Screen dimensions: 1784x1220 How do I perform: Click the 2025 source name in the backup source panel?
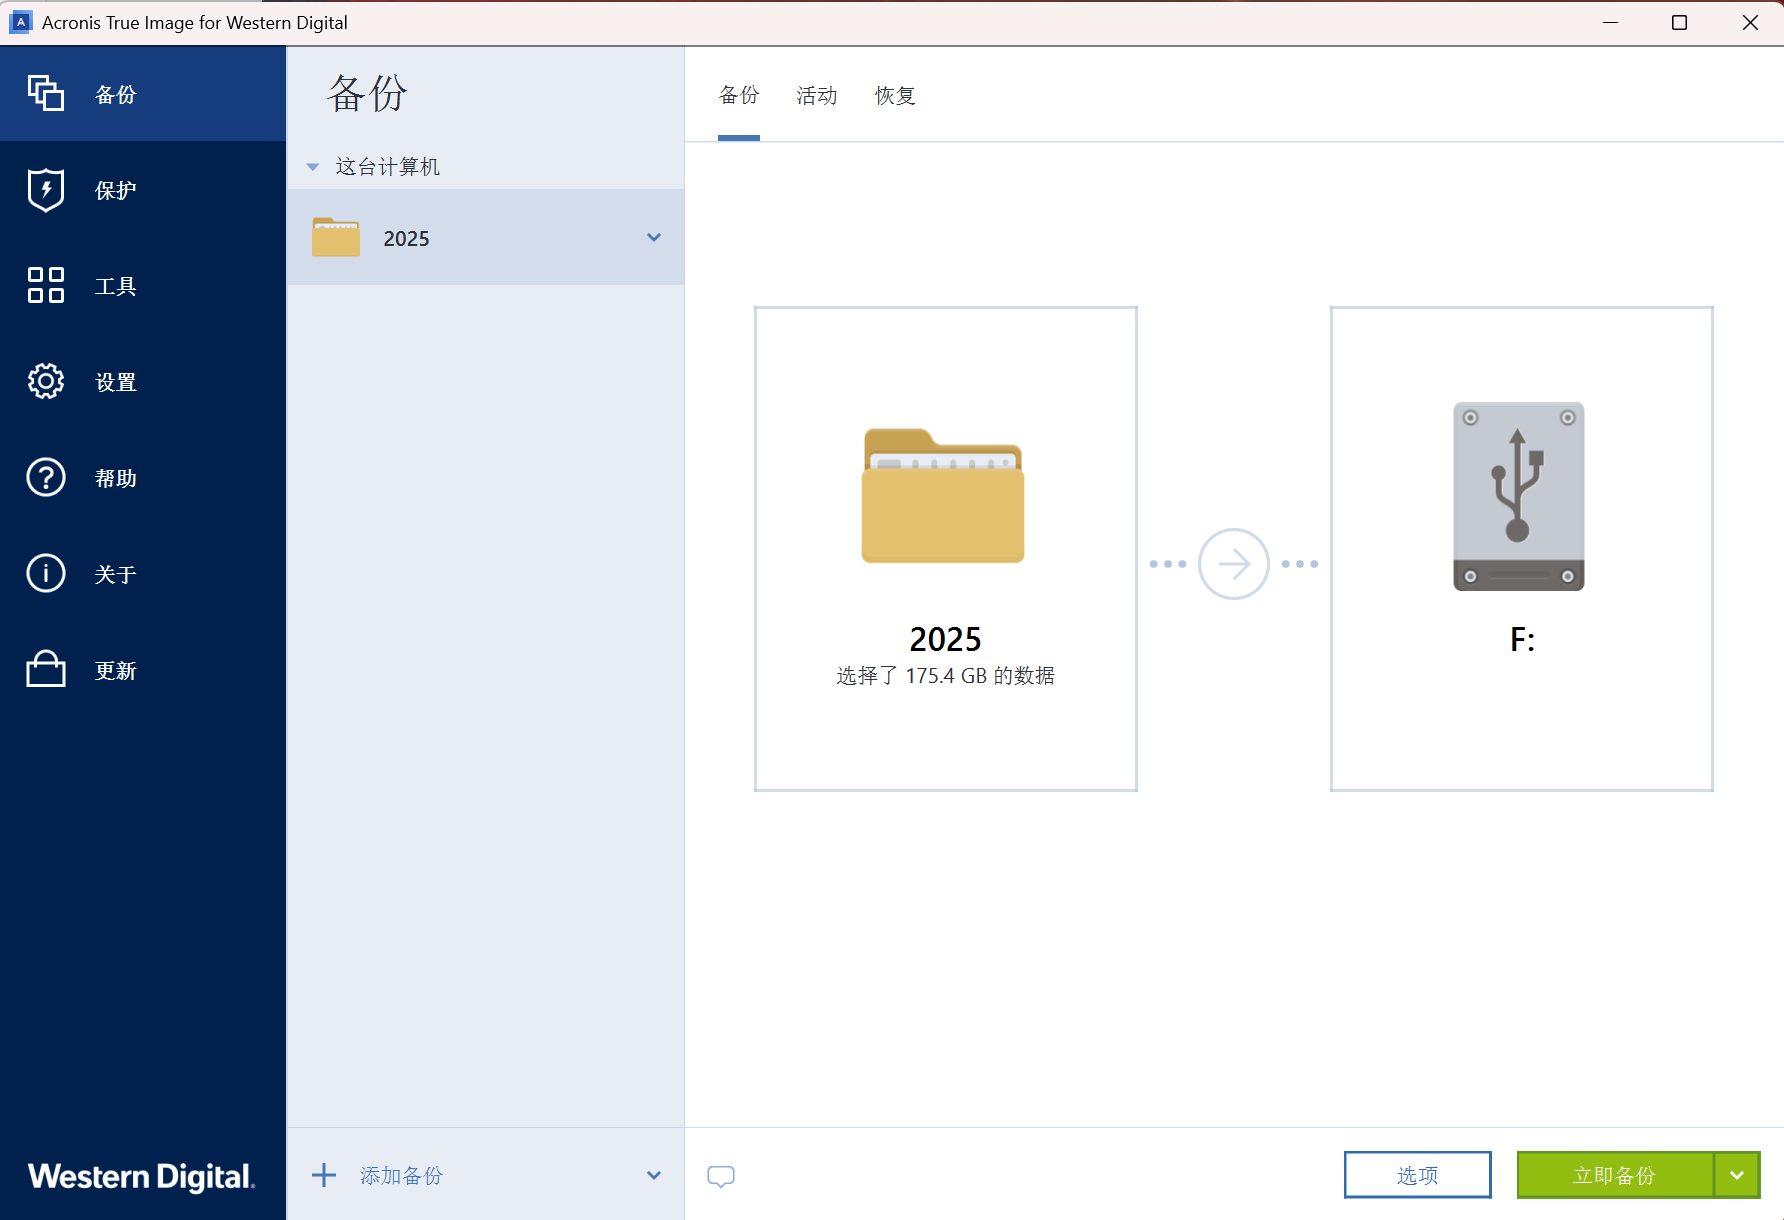click(946, 639)
